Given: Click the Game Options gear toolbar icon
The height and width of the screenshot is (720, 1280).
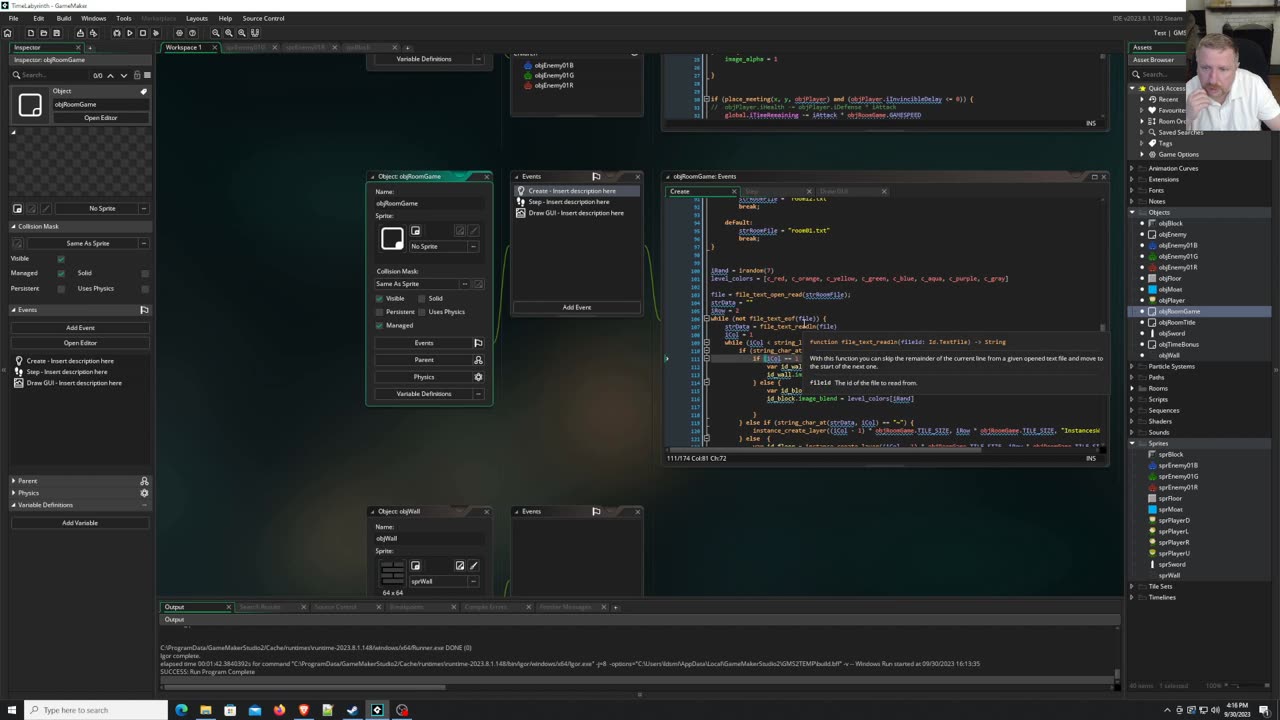Looking at the screenshot, I should point(179,33).
